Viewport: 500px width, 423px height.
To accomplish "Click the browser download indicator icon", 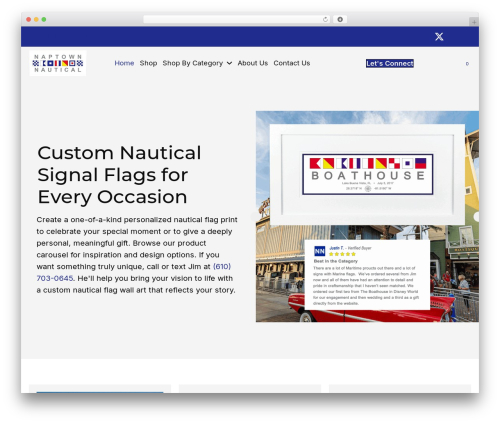I will [x=340, y=19].
